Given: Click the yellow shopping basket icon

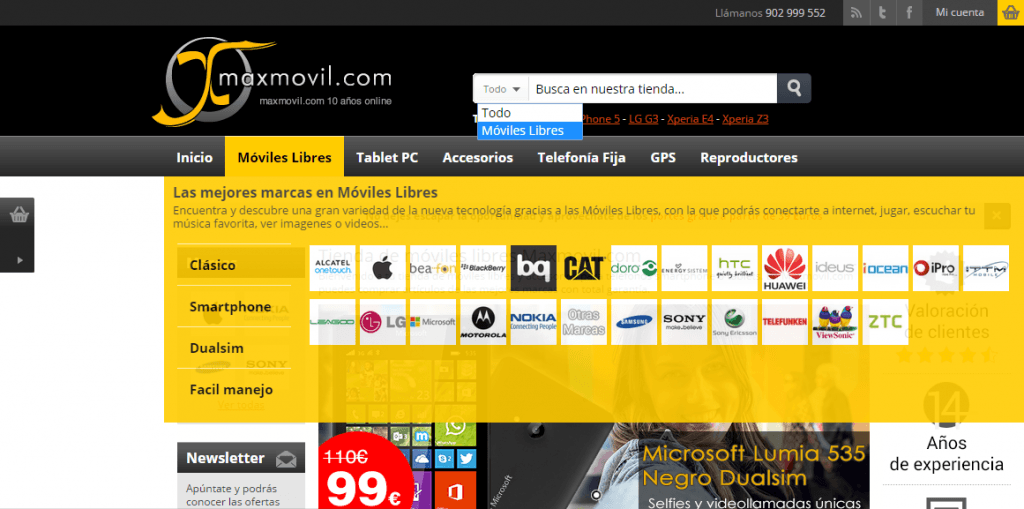Looking at the screenshot, I should point(1010,13).
